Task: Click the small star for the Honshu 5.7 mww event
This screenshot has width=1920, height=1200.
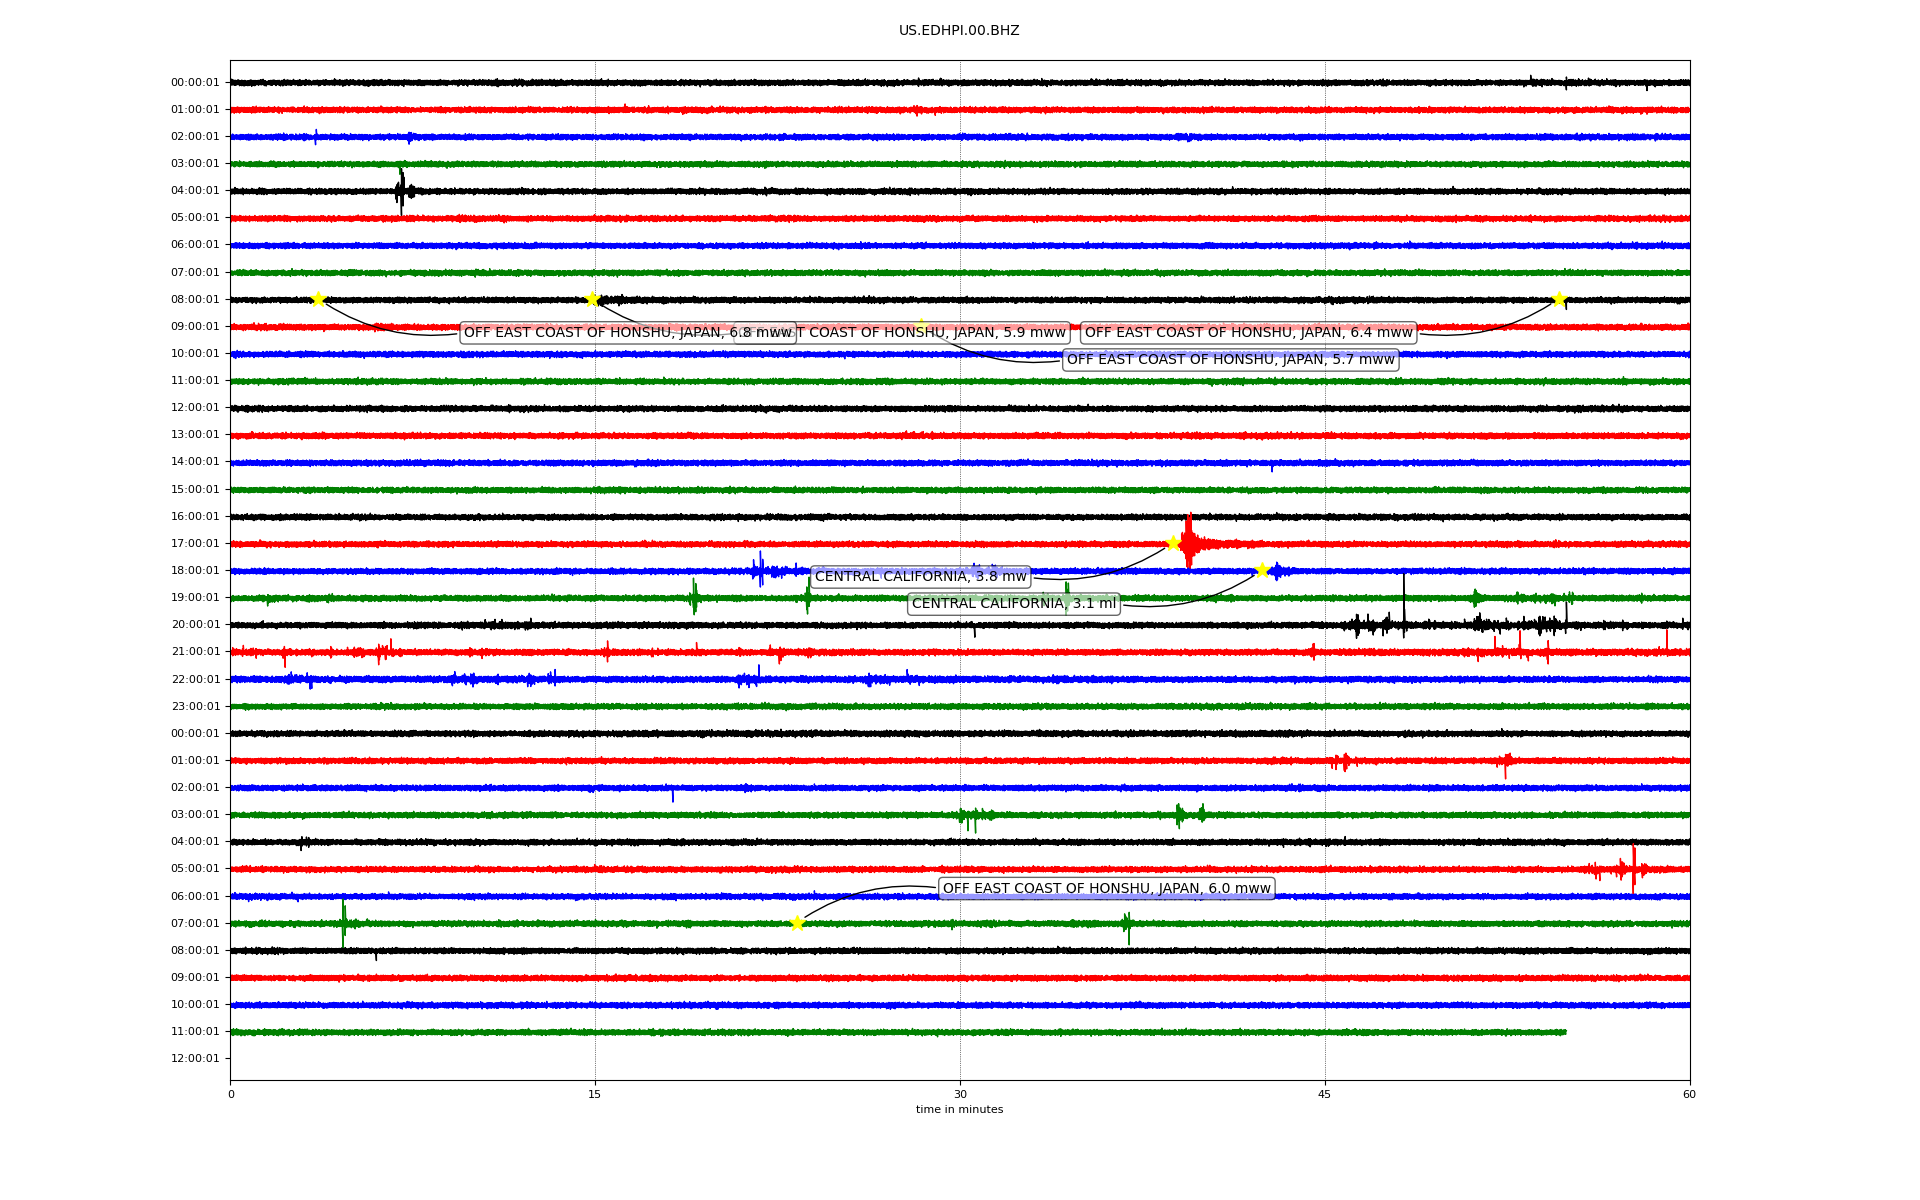Action: pos(920,324)
